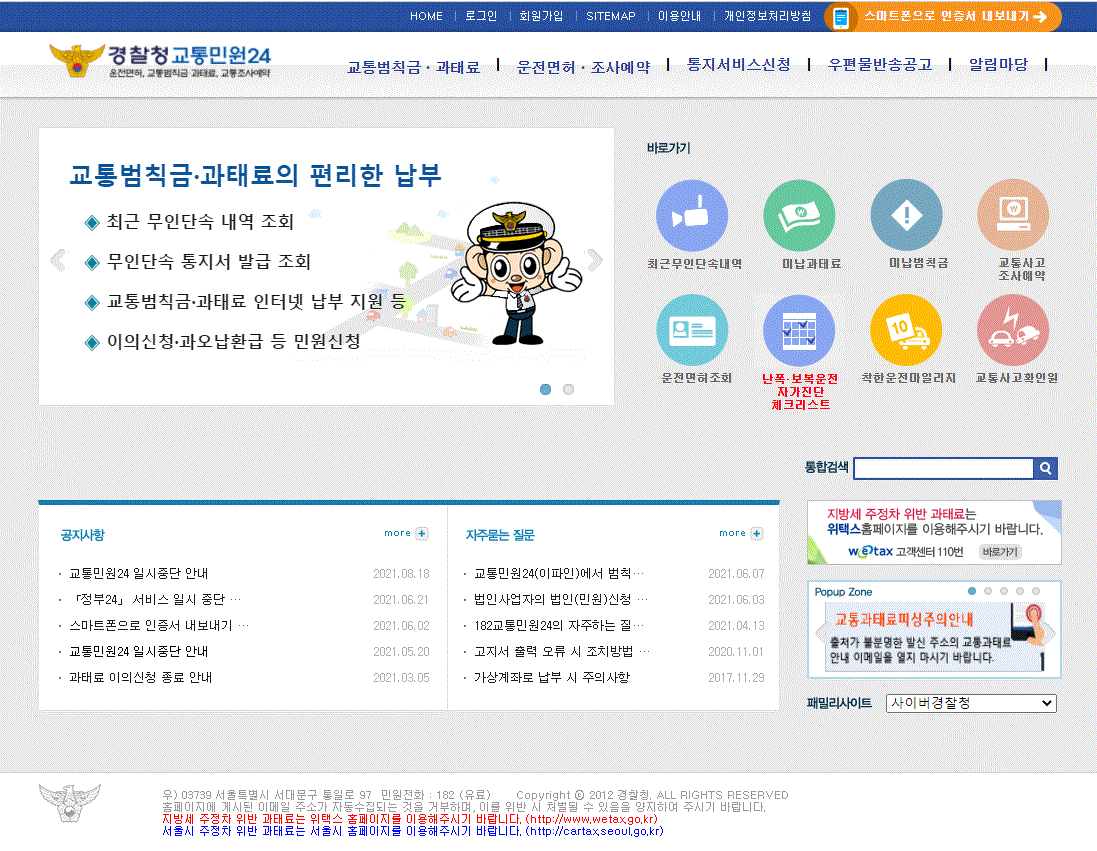
Task: Click the 로그인 link
Action: (x=481, y=16)
